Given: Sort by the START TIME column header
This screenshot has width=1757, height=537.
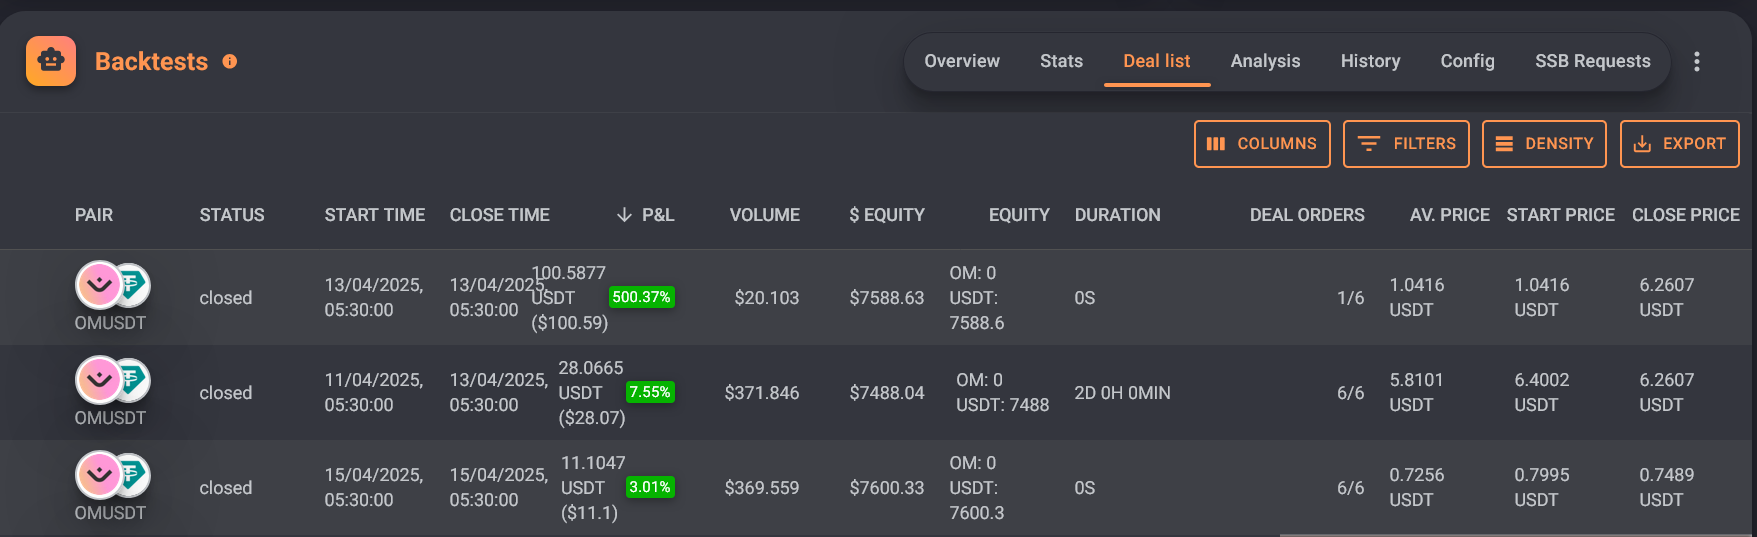Looking at the screenshot, I should [x=375, y=215].
